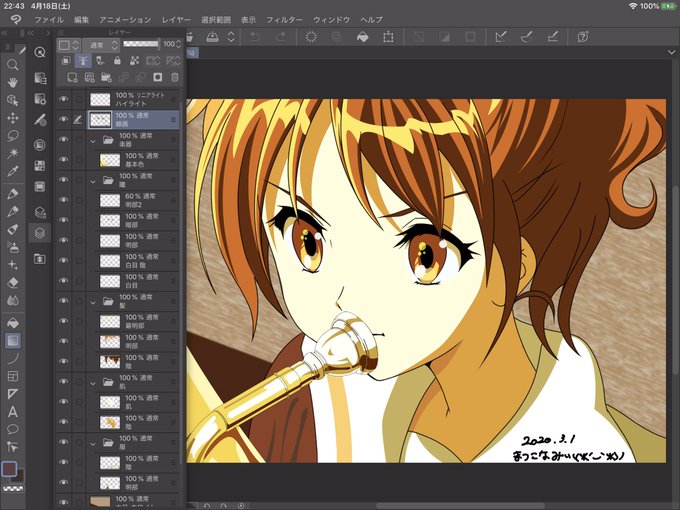
Task: Open the ファイル menu
Action: [49, 20]
